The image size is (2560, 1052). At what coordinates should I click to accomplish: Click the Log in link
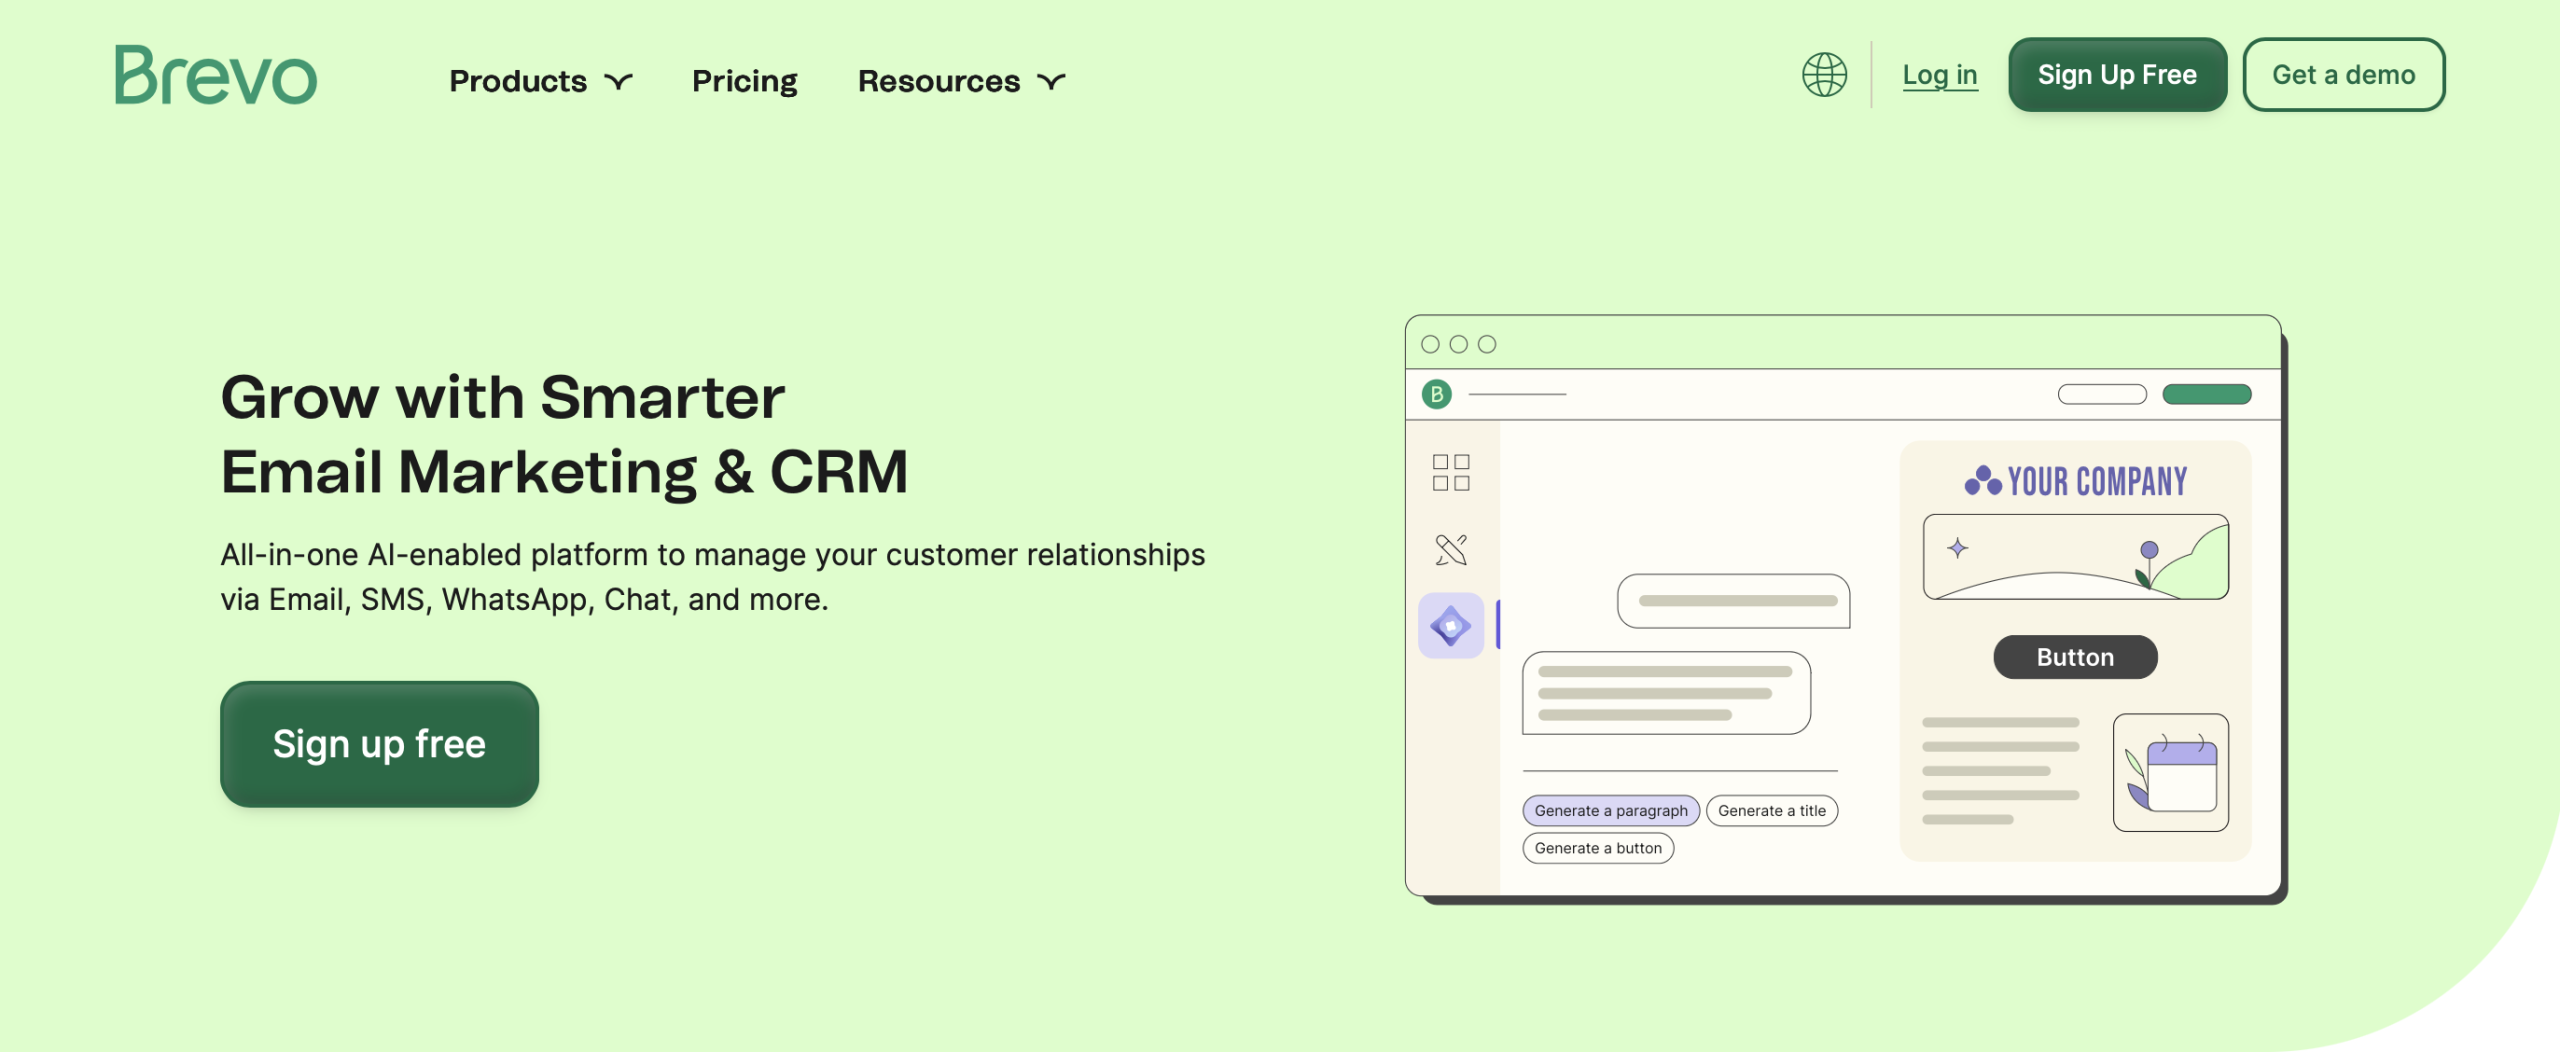tap(1940, 74)
